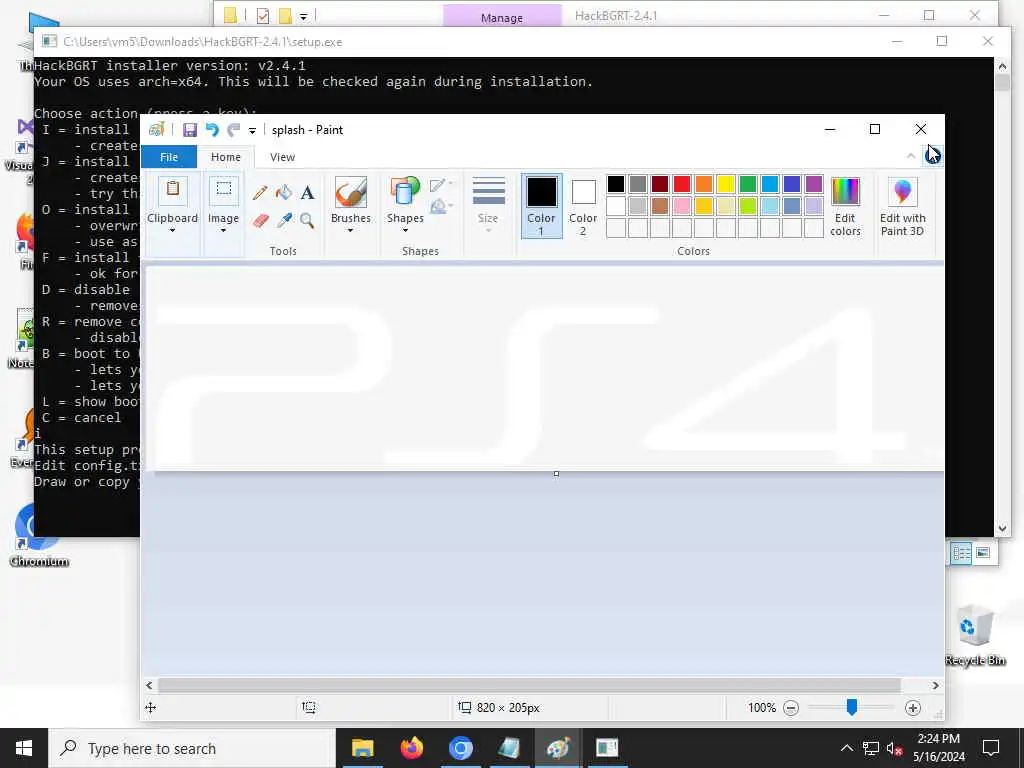Screen dimensions: 1024x768
Task: Click the Manage tab in Explorer window
Action: [502, 17]
